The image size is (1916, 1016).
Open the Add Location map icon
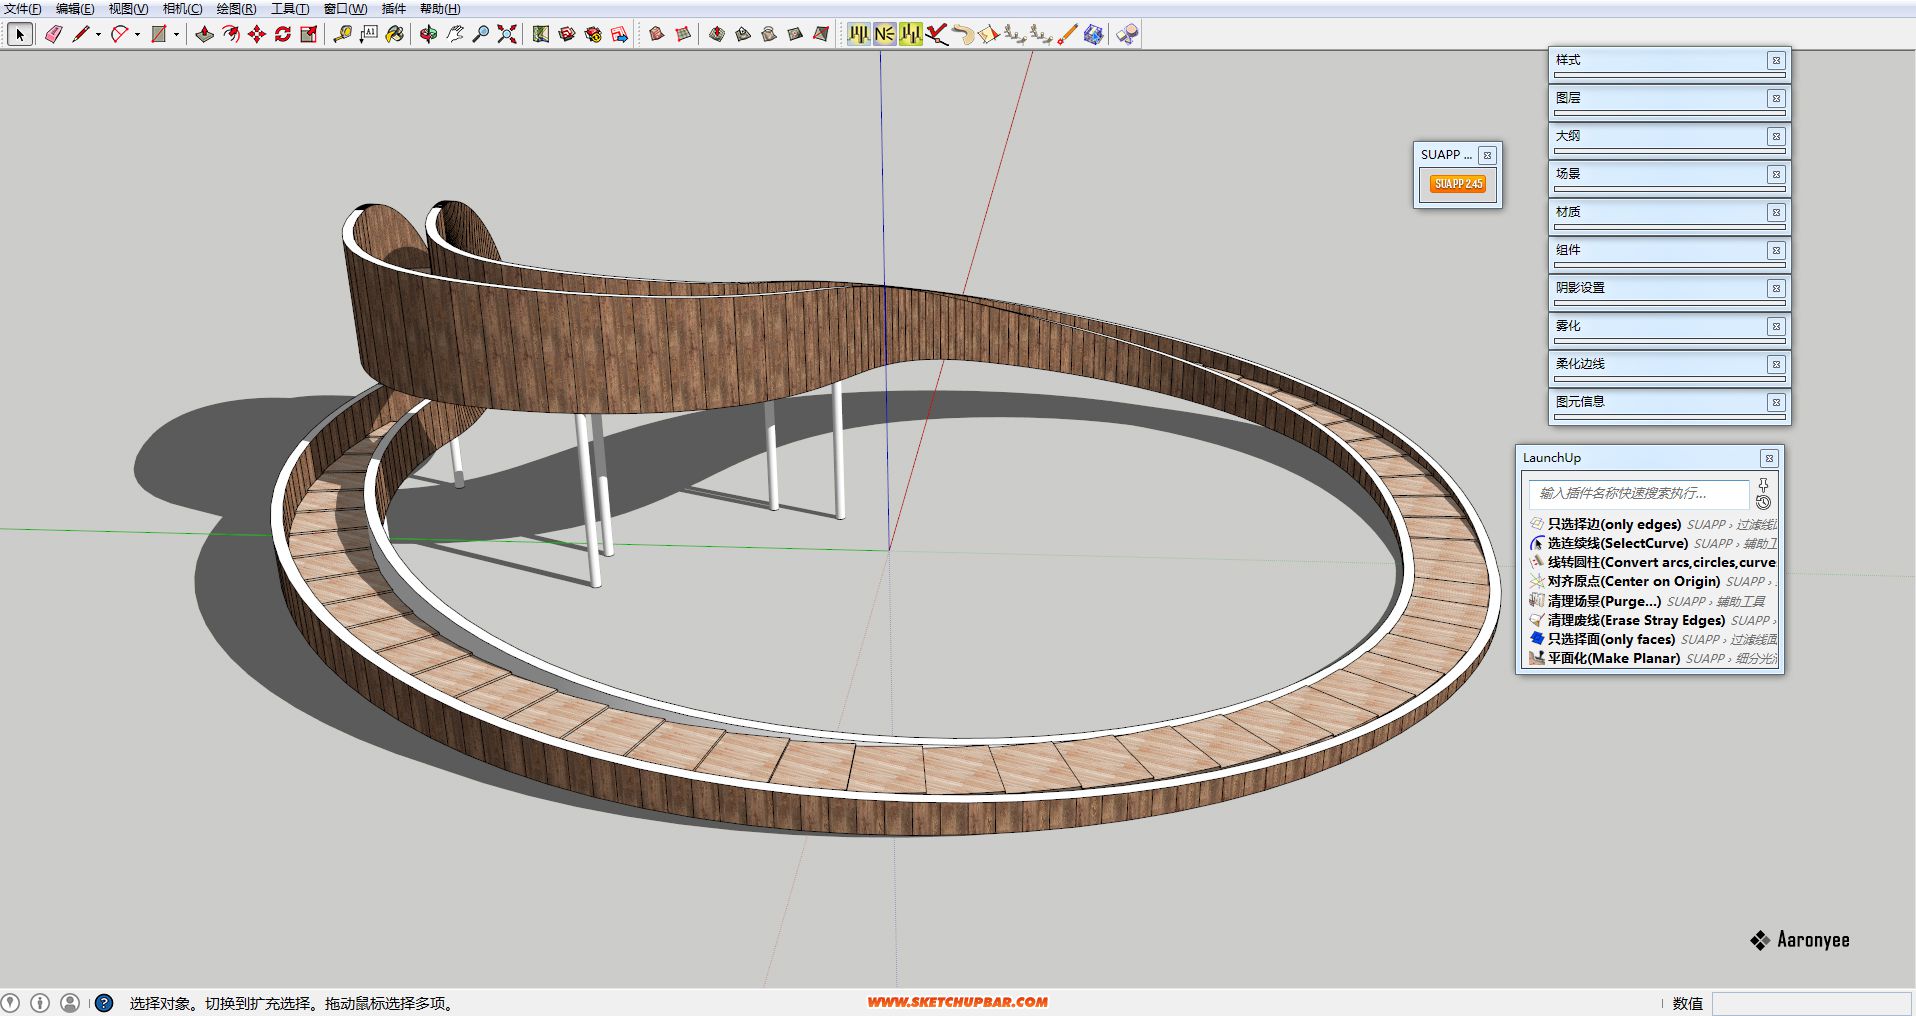[541, 34]
